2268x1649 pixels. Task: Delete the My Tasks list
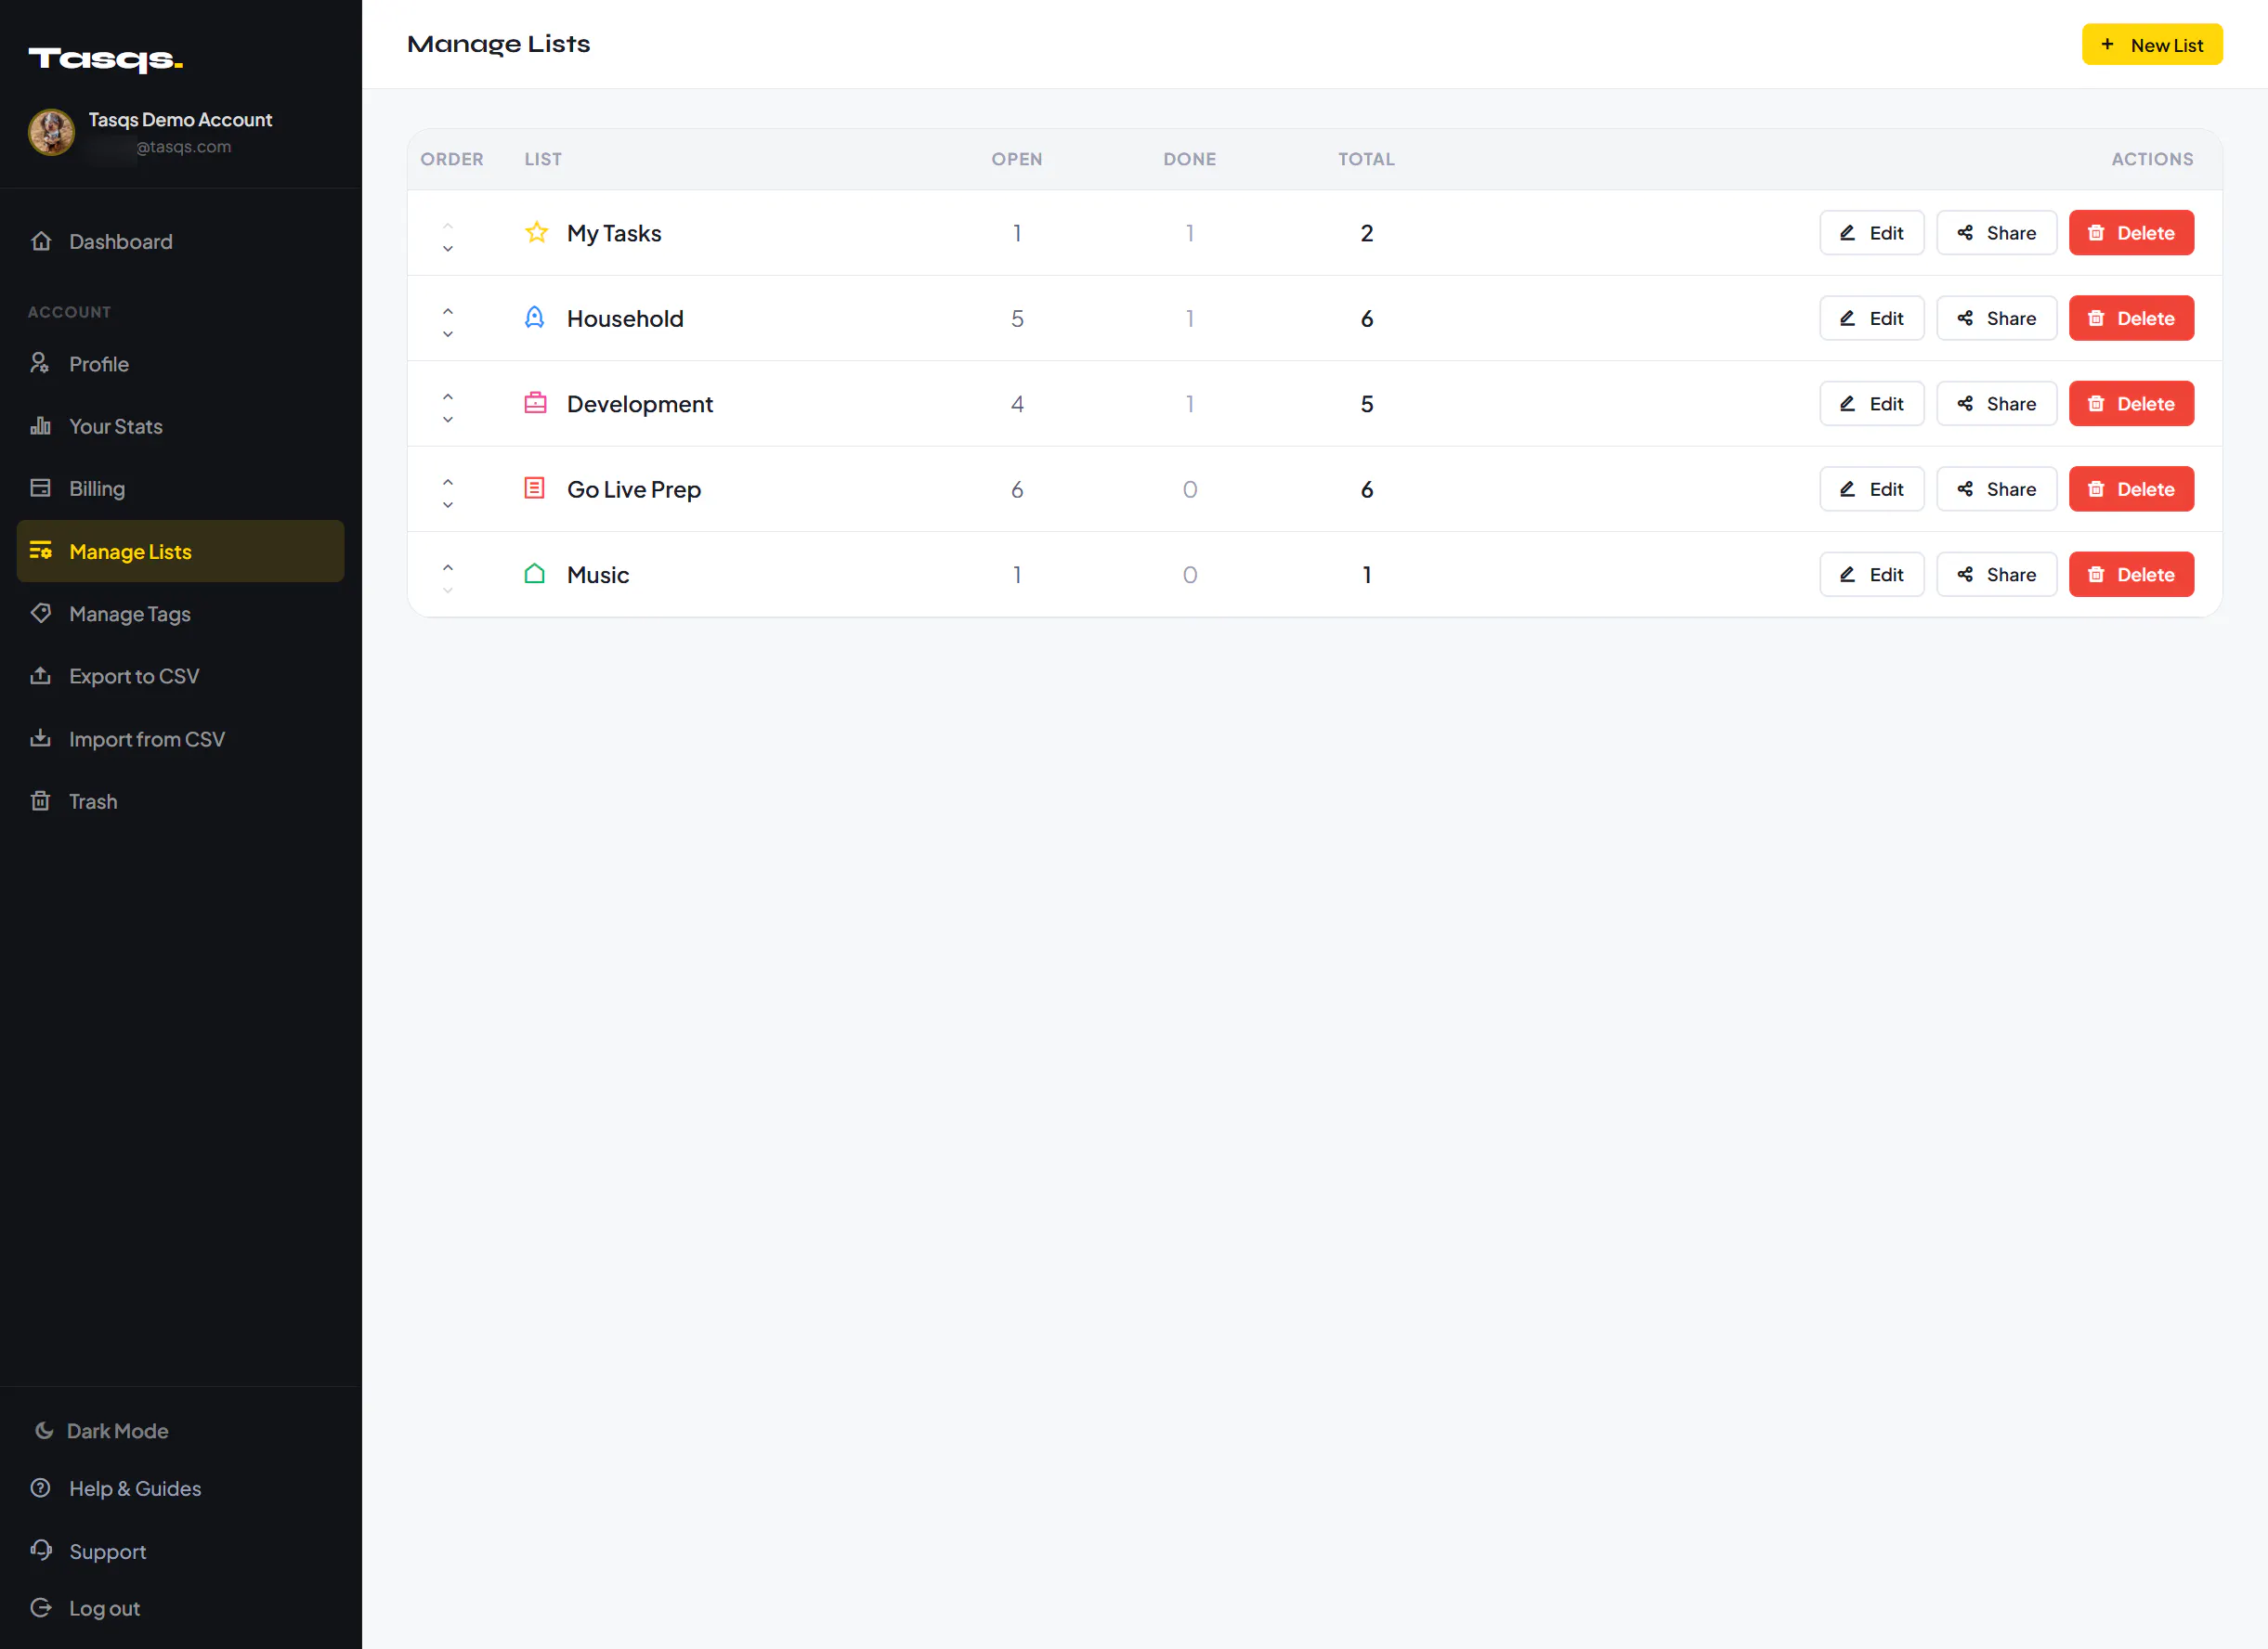pyautogui.click(x=2131, y=233)
